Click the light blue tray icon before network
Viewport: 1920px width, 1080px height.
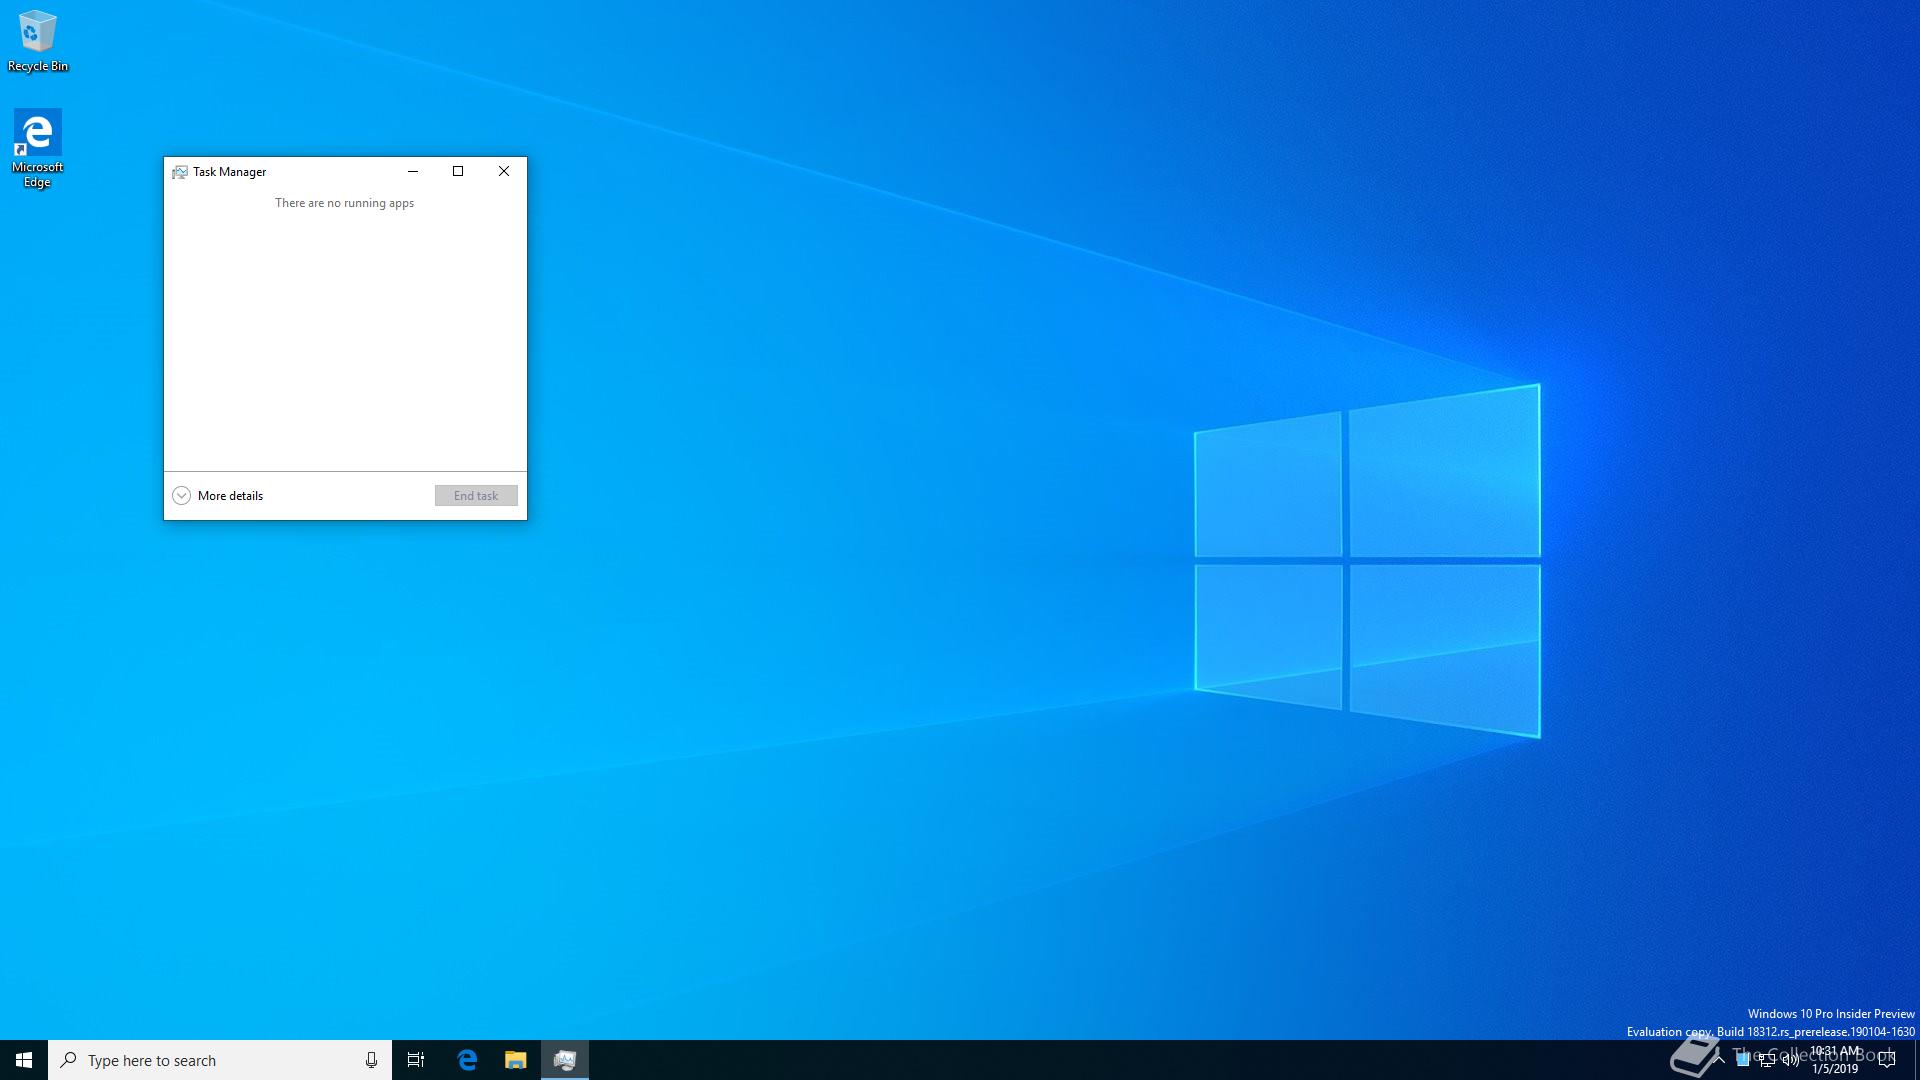click(x=1743, y=1060)
